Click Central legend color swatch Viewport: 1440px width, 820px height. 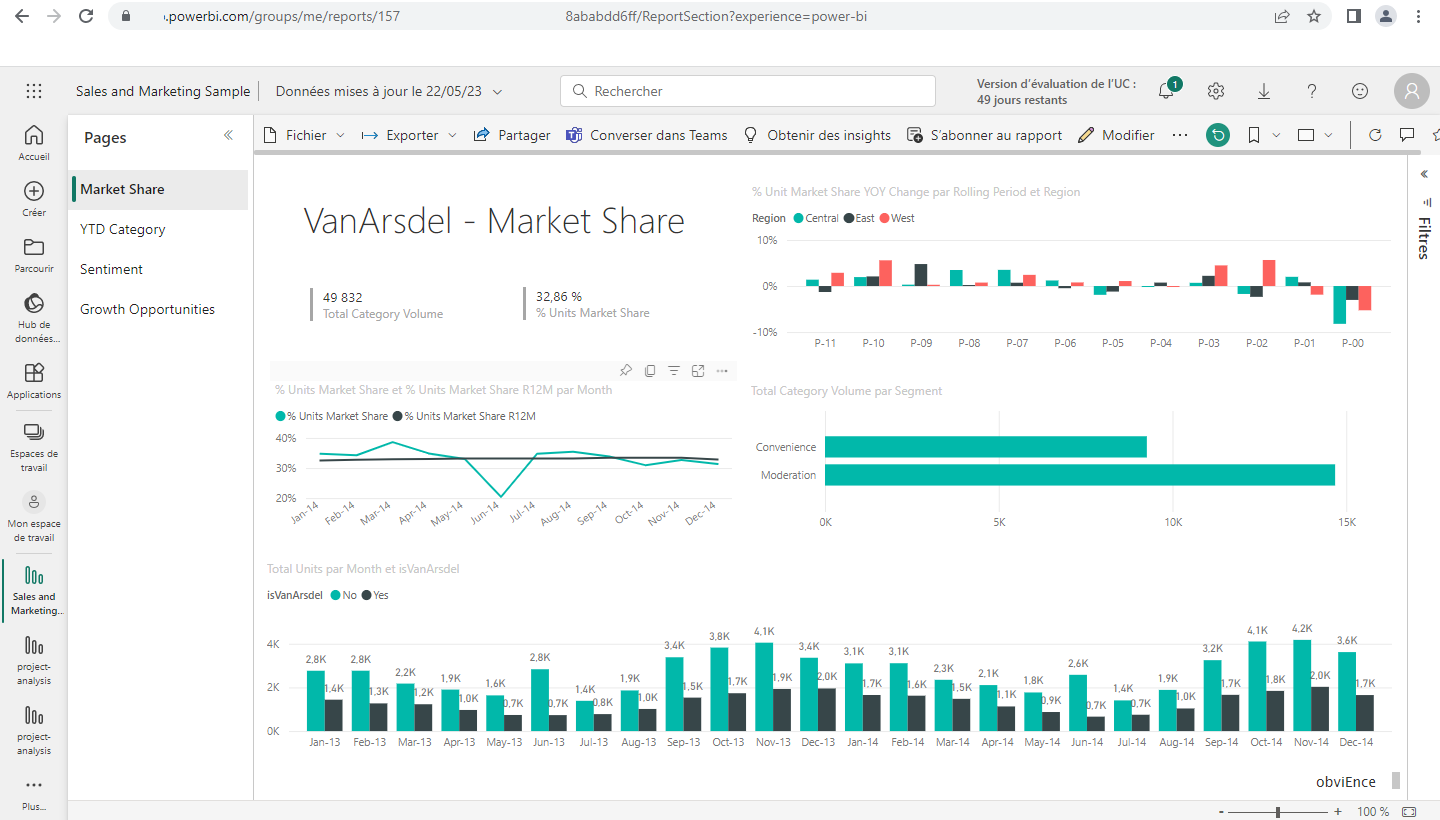[798, 218]
